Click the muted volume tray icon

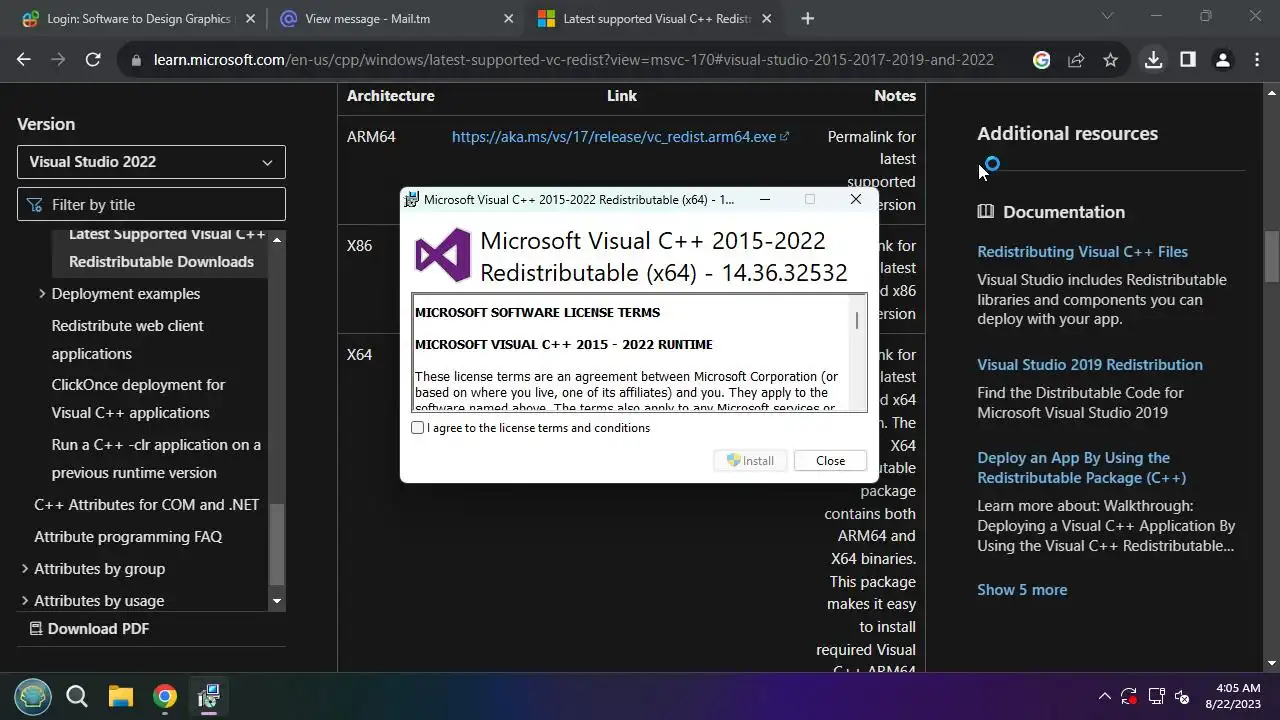pyautogui.click(x=1182, y=696)
